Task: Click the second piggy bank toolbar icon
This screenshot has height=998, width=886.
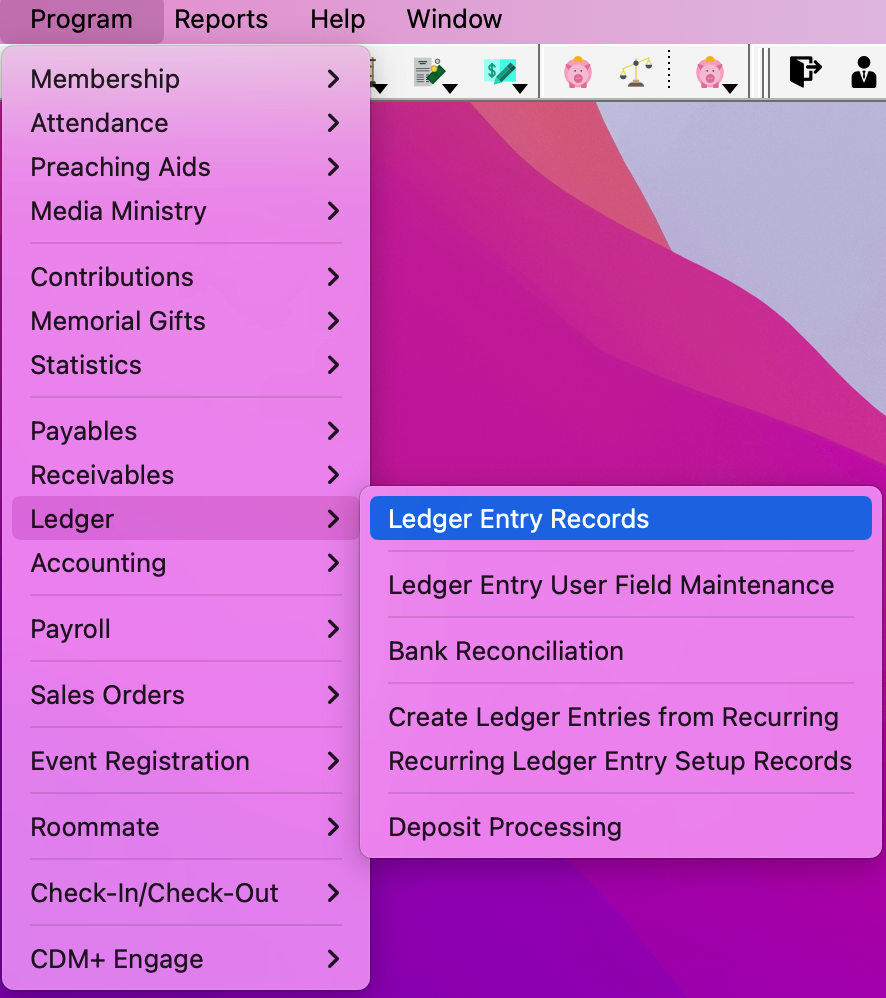Action: tap(712, 70)
